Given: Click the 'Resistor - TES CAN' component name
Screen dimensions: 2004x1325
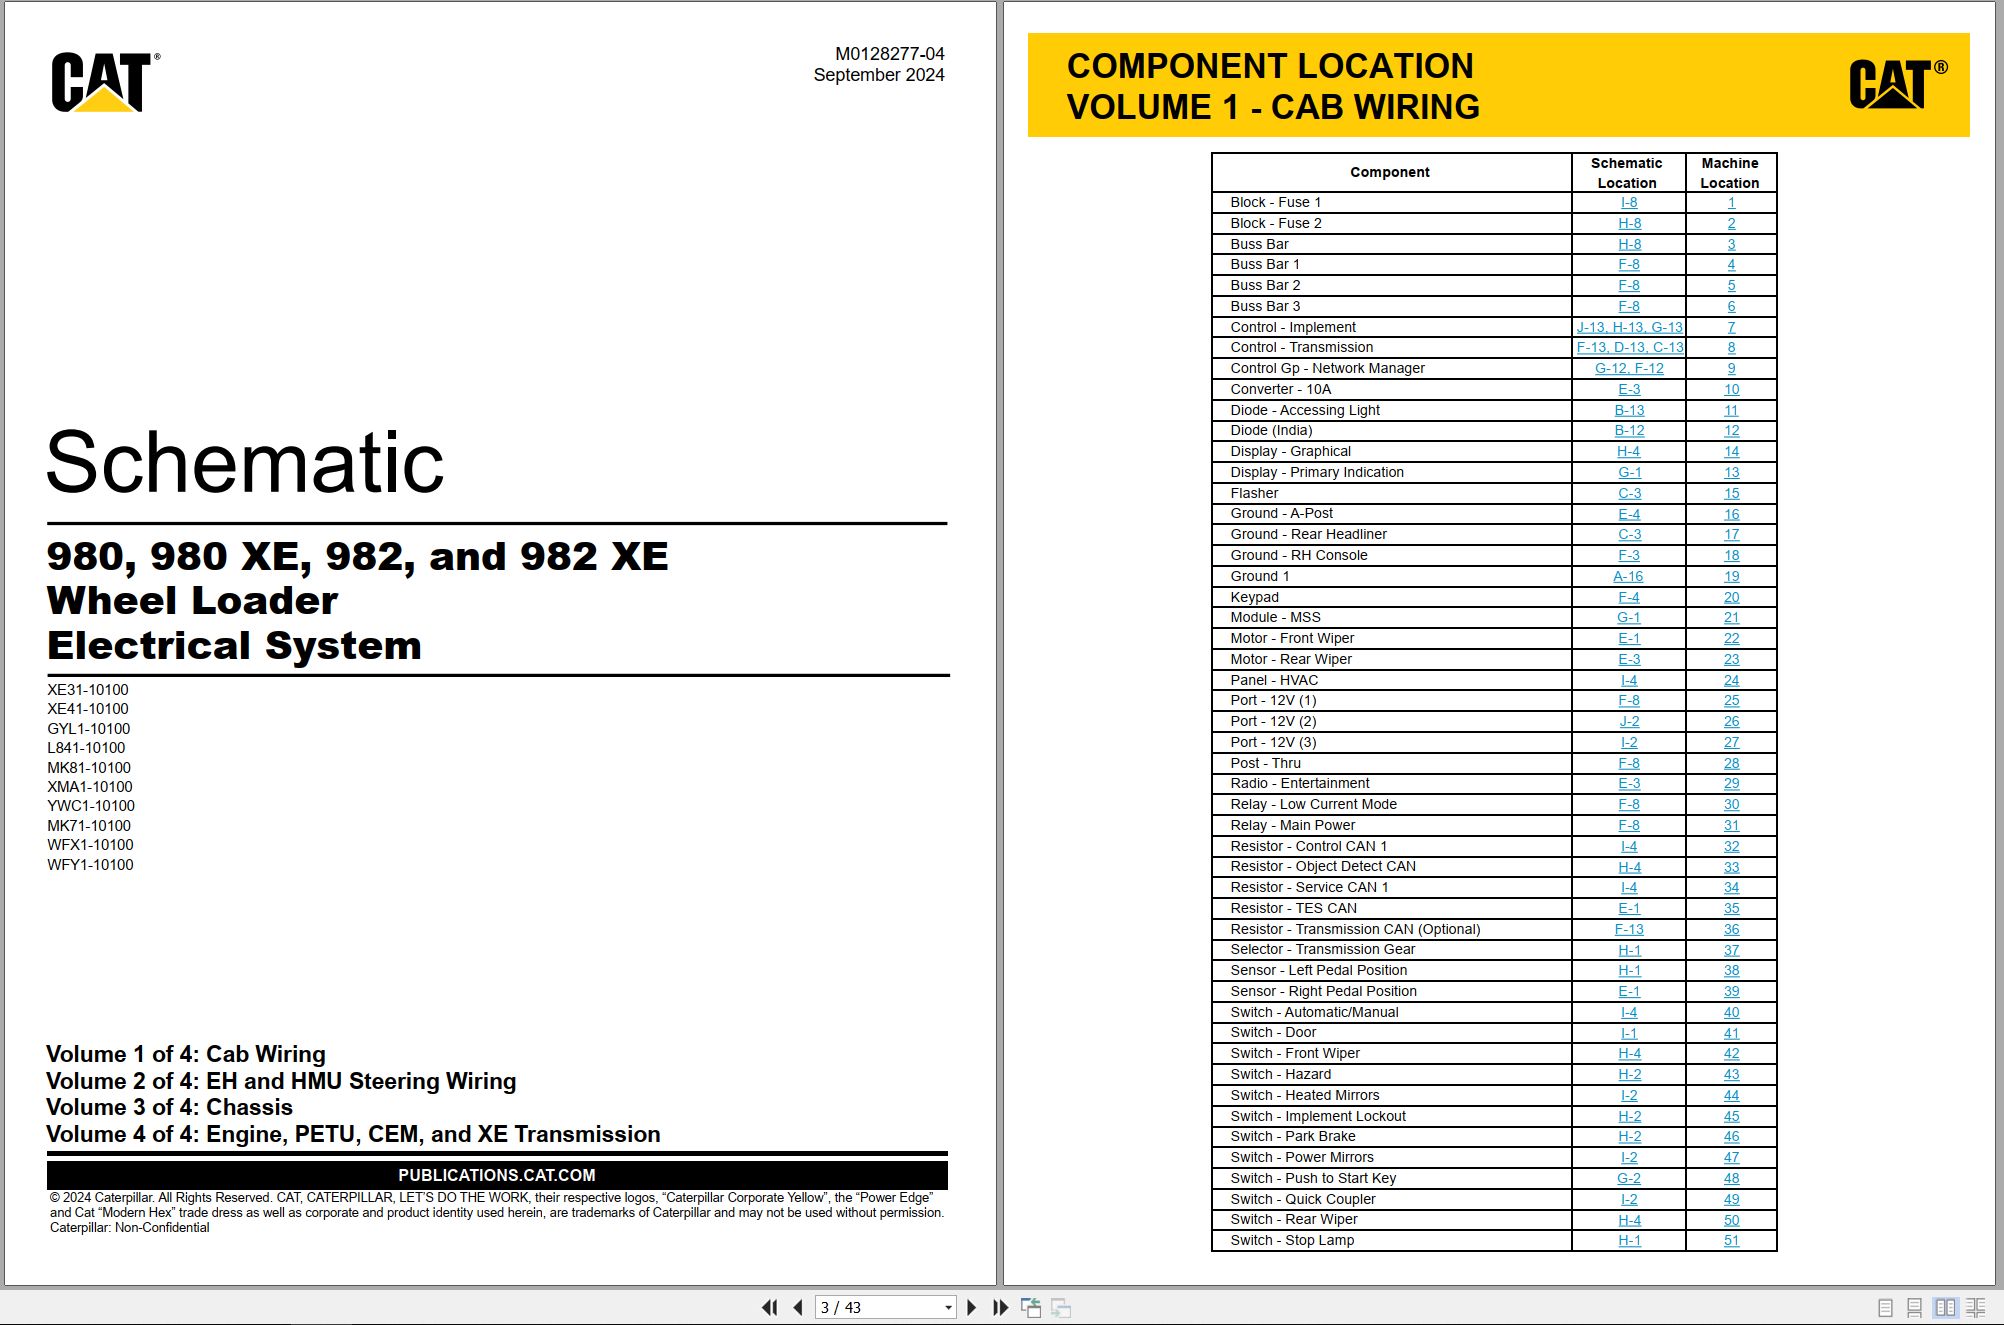Looking at the screenshot, I should (x=1294, y=908).
